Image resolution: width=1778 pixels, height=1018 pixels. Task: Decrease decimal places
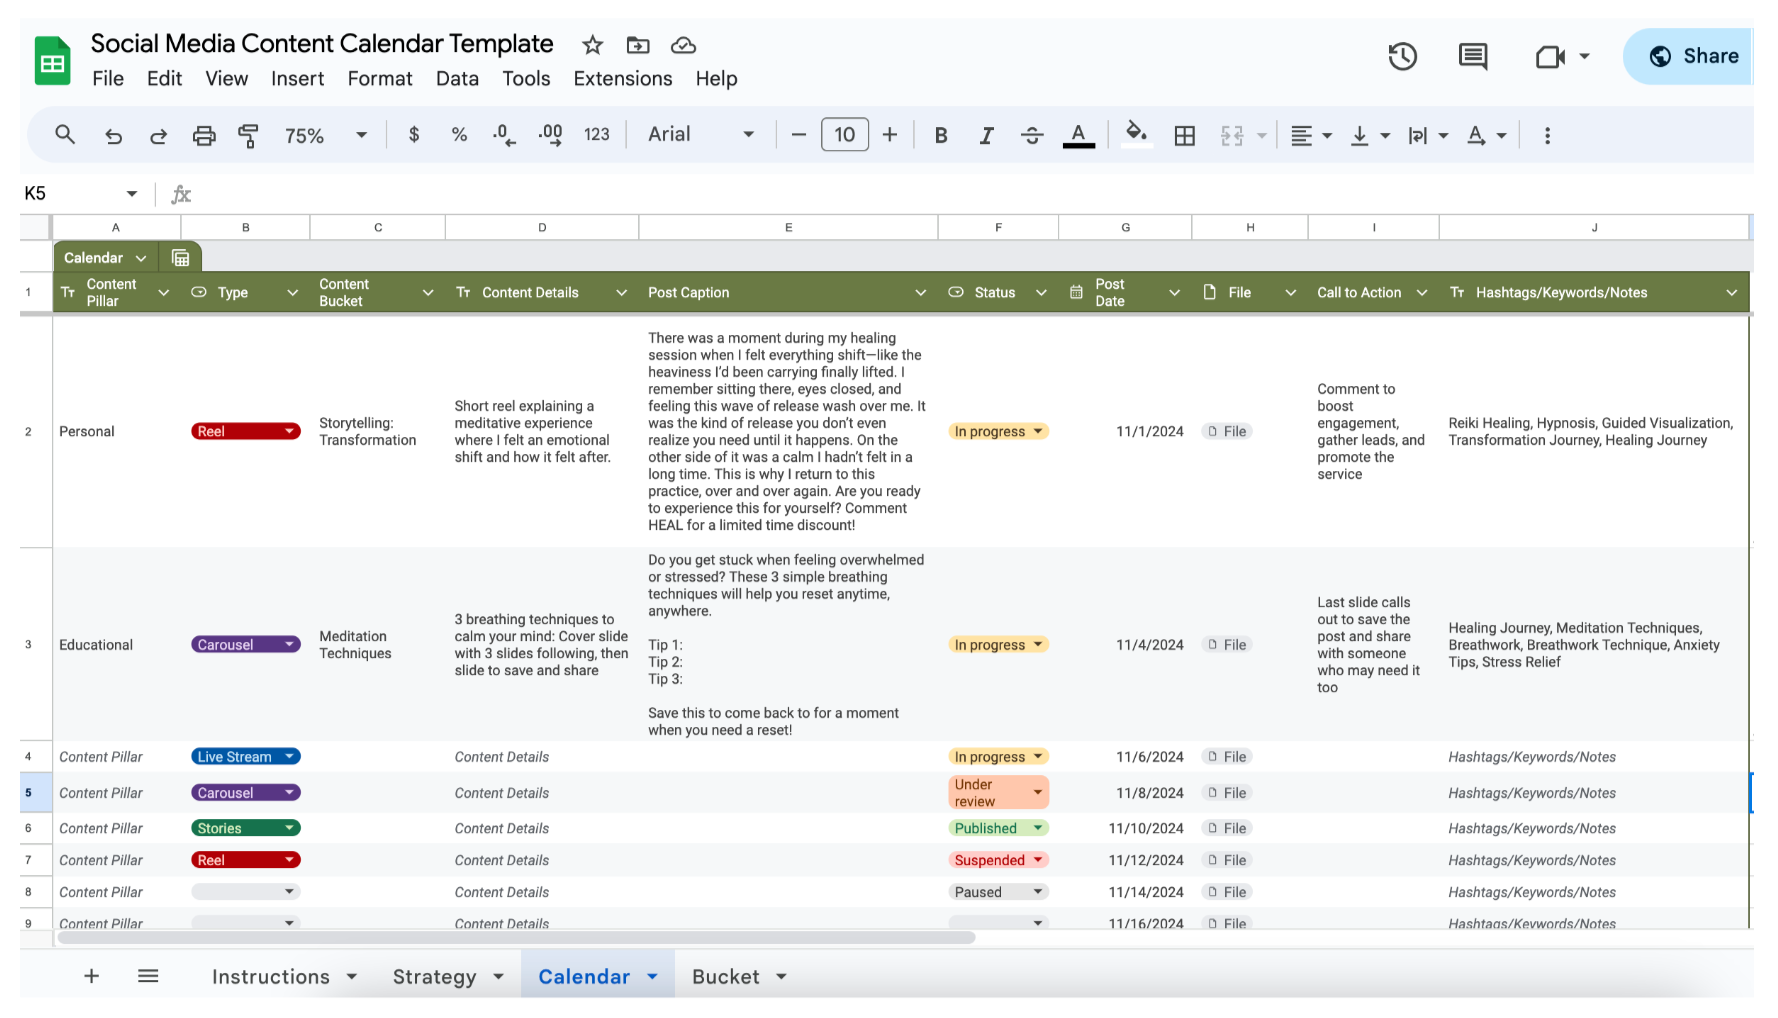(x=504, y=134)
